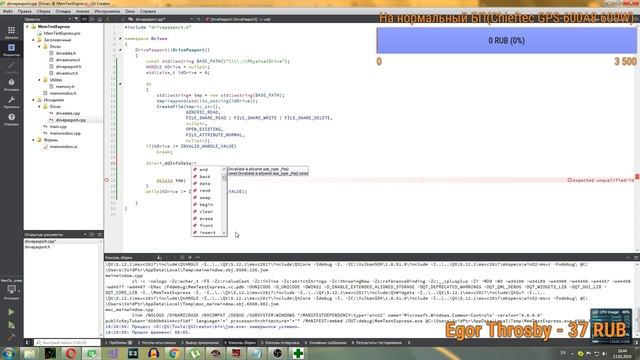Open the Файл menu
Screen dimensions: 640x360
tap(8, 11)
